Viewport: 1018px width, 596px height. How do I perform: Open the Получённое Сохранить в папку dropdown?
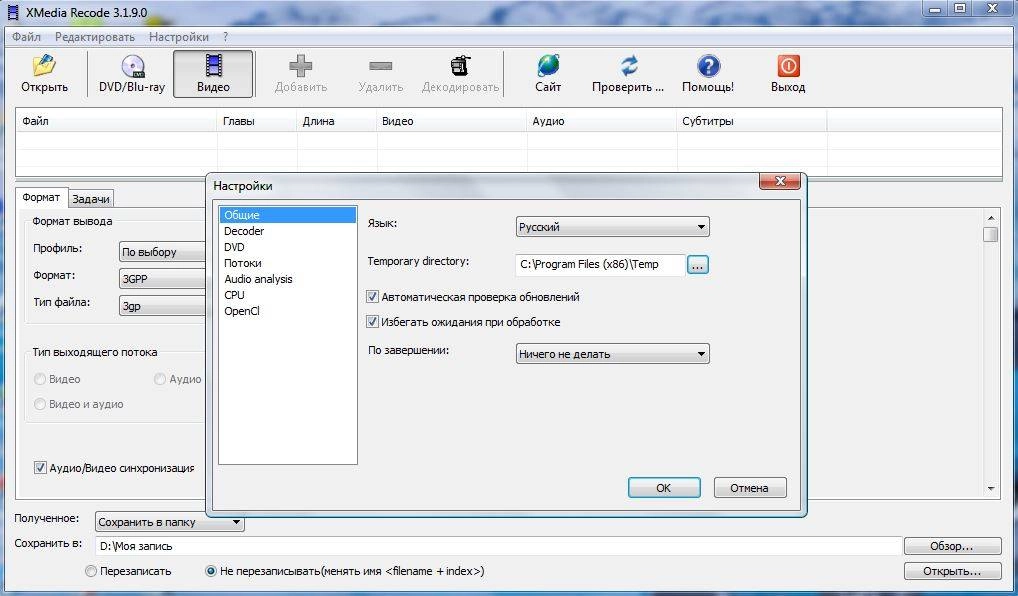(169, 522)
